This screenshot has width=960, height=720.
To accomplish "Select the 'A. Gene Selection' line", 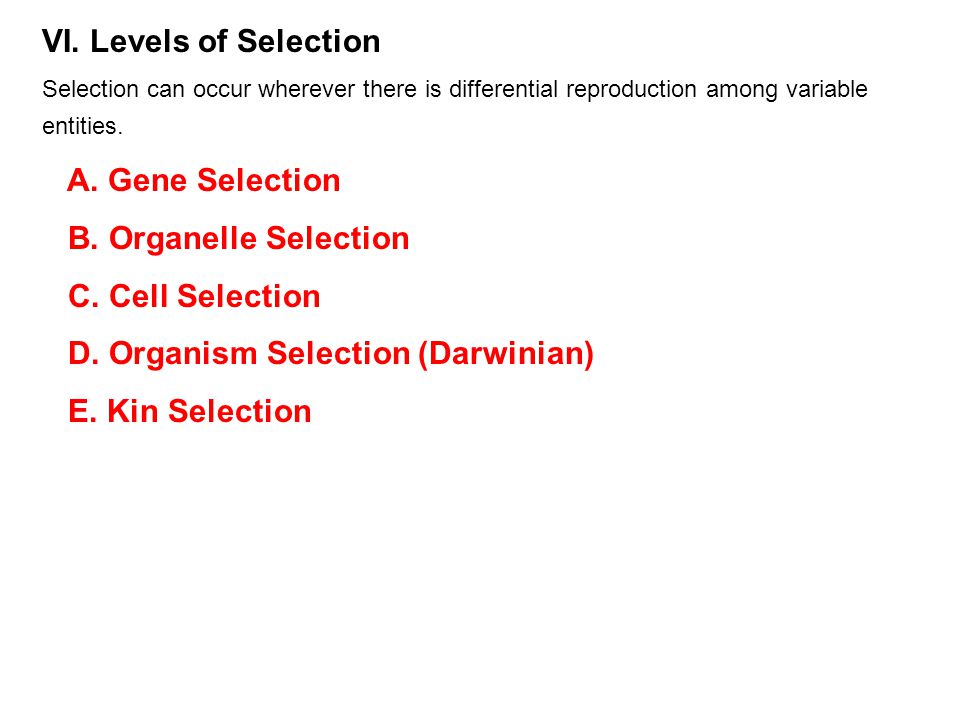I will point(203,180).
